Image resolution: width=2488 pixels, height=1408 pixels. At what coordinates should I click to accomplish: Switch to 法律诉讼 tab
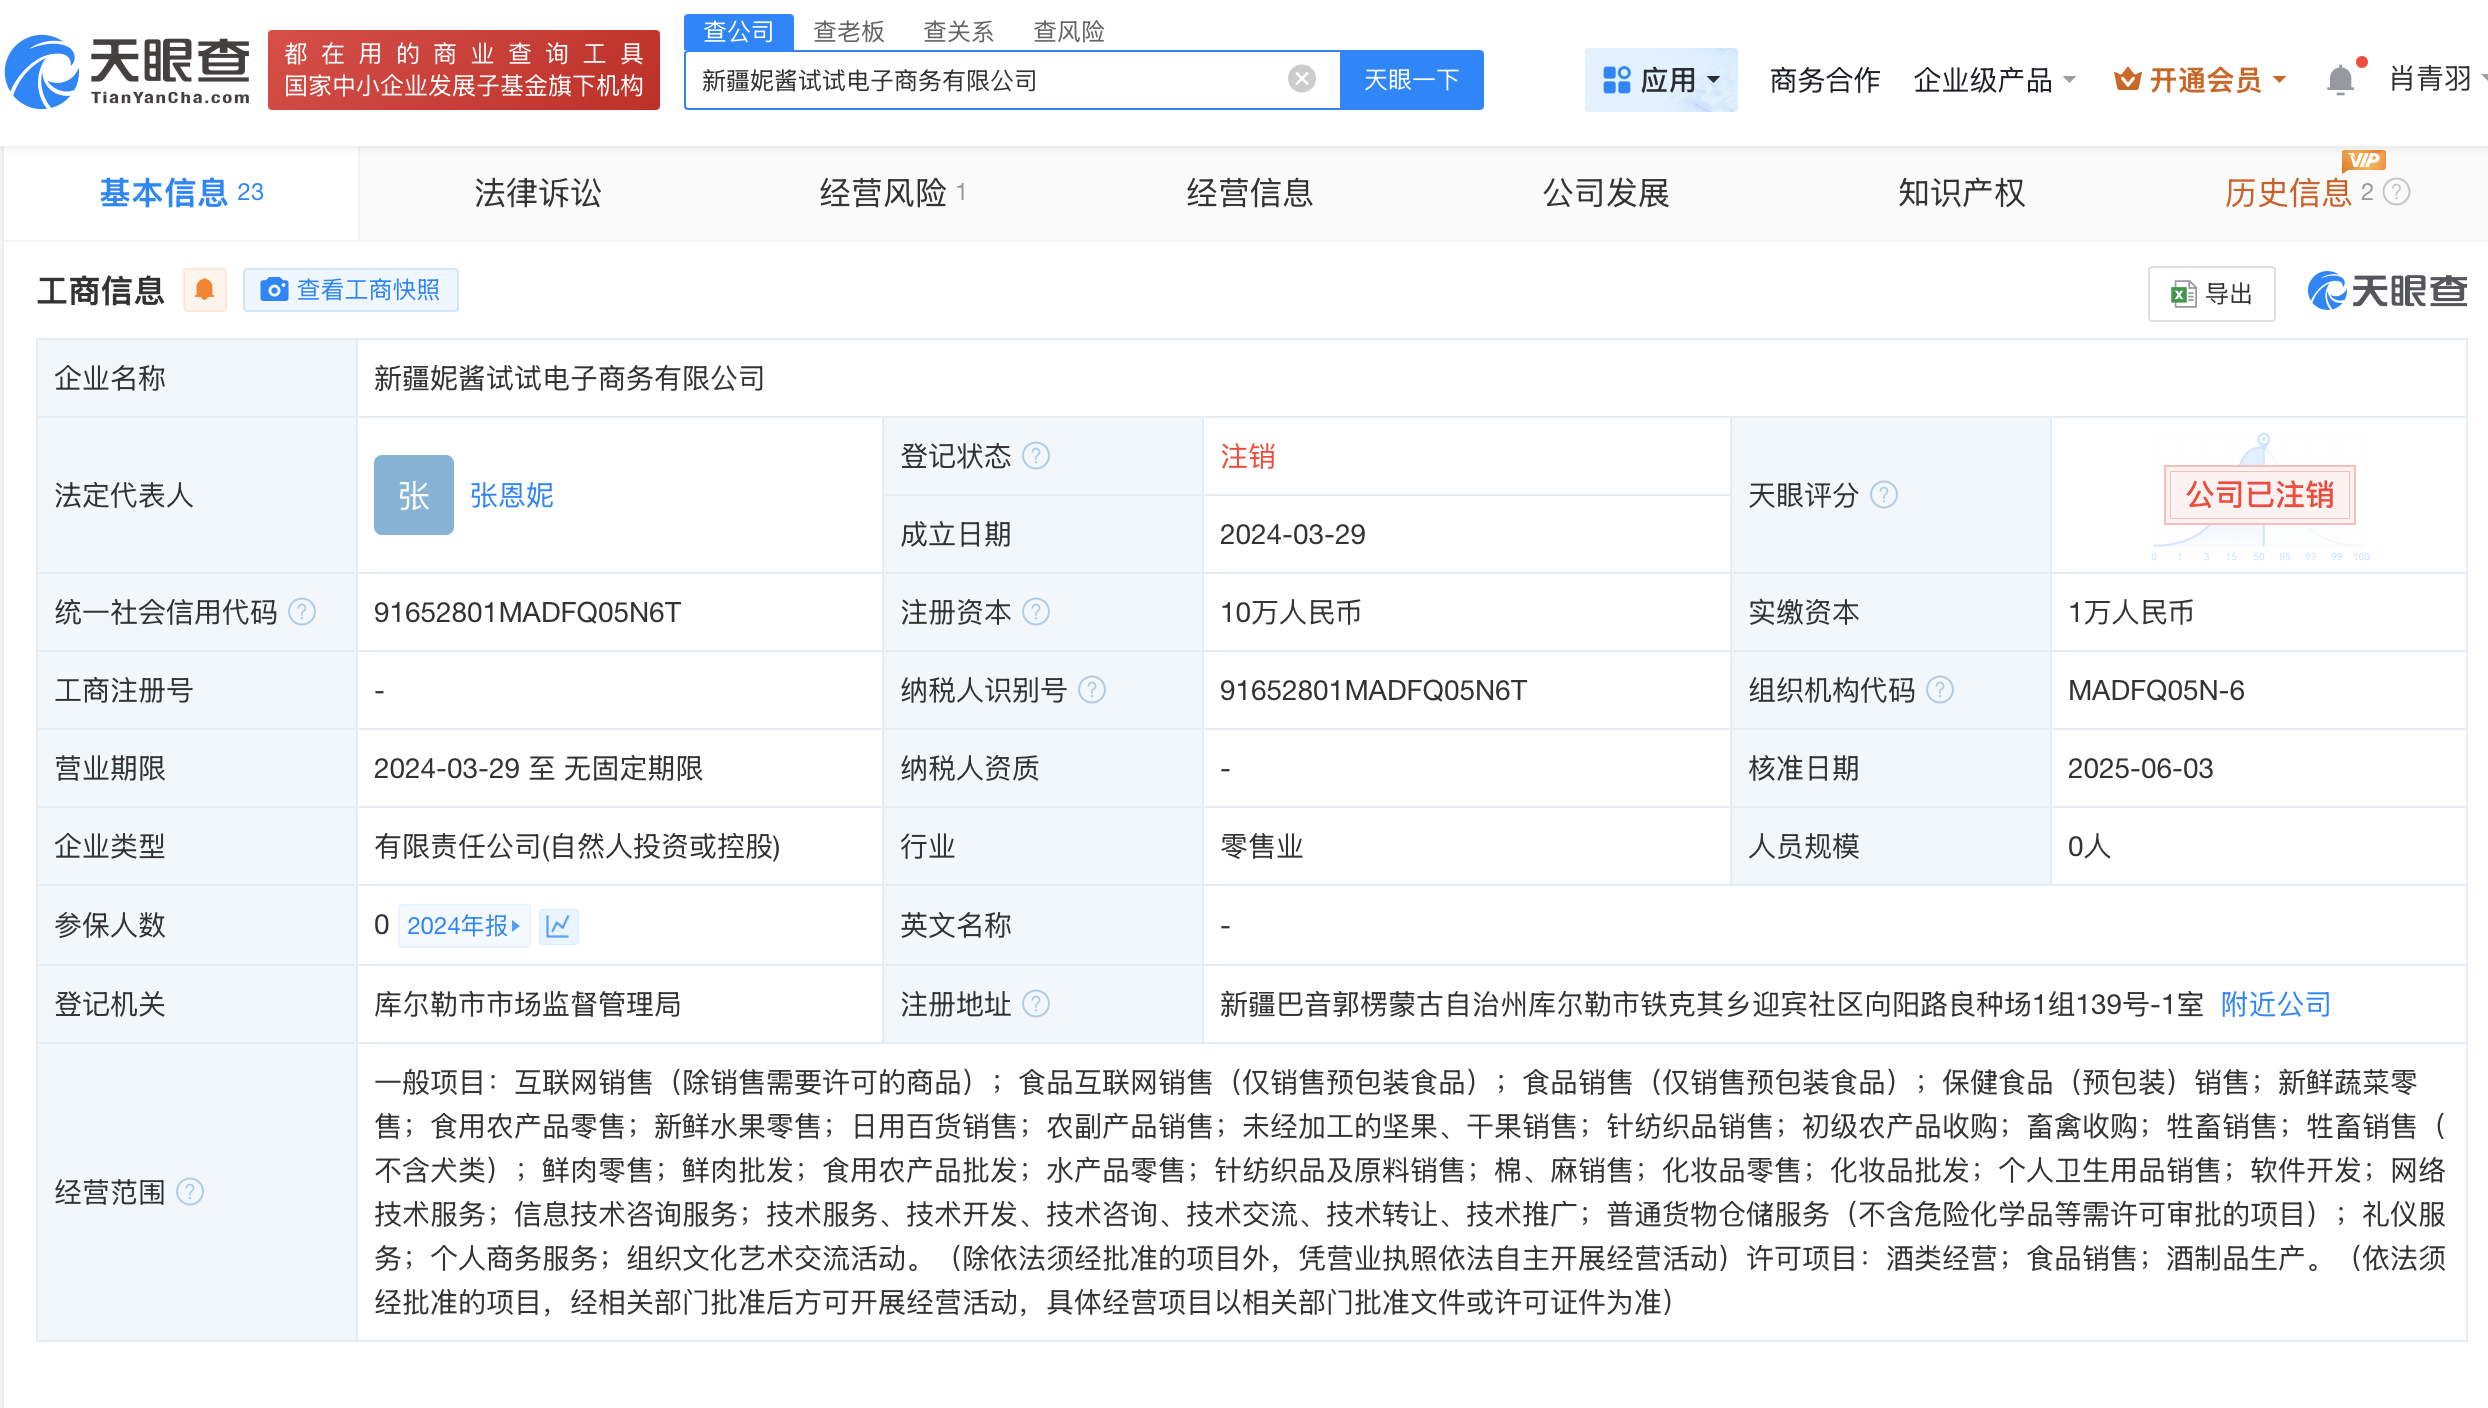click(538, 193)
